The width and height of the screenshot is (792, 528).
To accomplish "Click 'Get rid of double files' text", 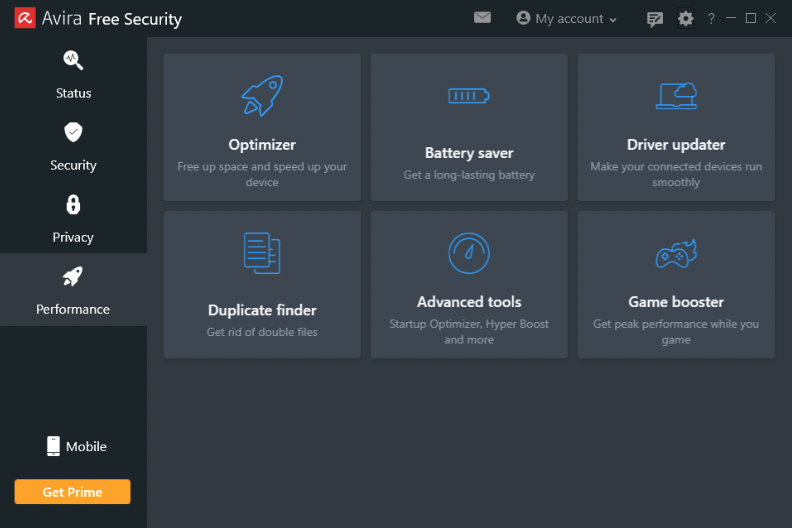I will point(262,332).
